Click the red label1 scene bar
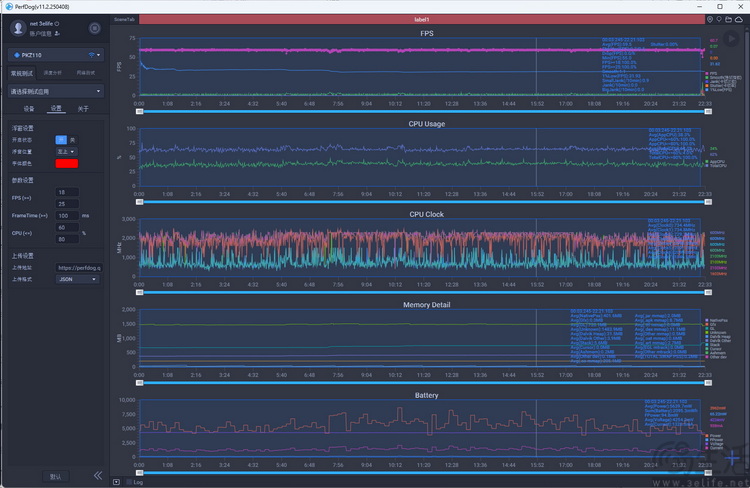Viewport: 750px width, 488px height. (421, 20)
